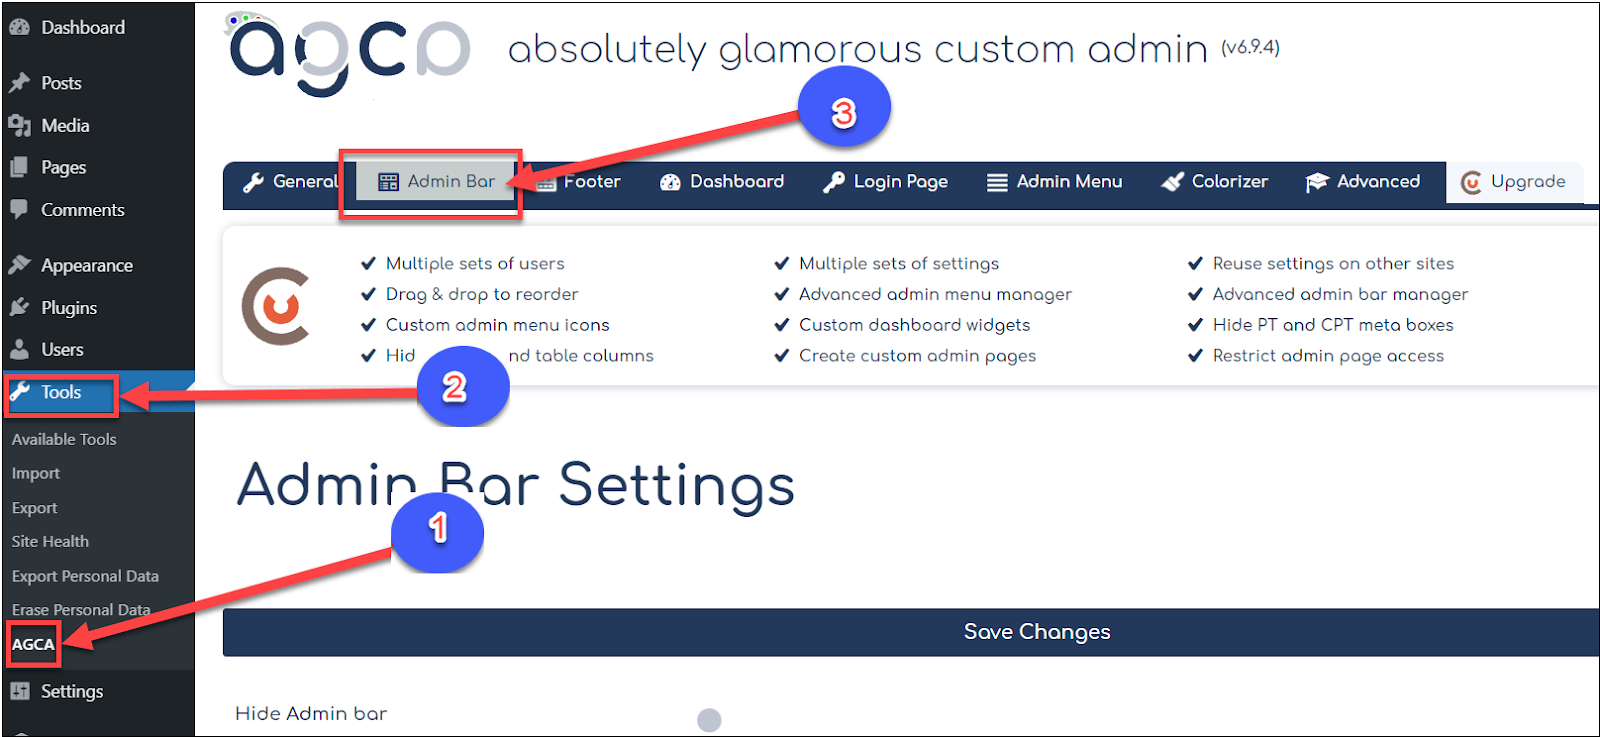This screenshot has height=737, width=1600.
Task: Click the Admin Menu hamburger icon
Action: click(997, 182)
